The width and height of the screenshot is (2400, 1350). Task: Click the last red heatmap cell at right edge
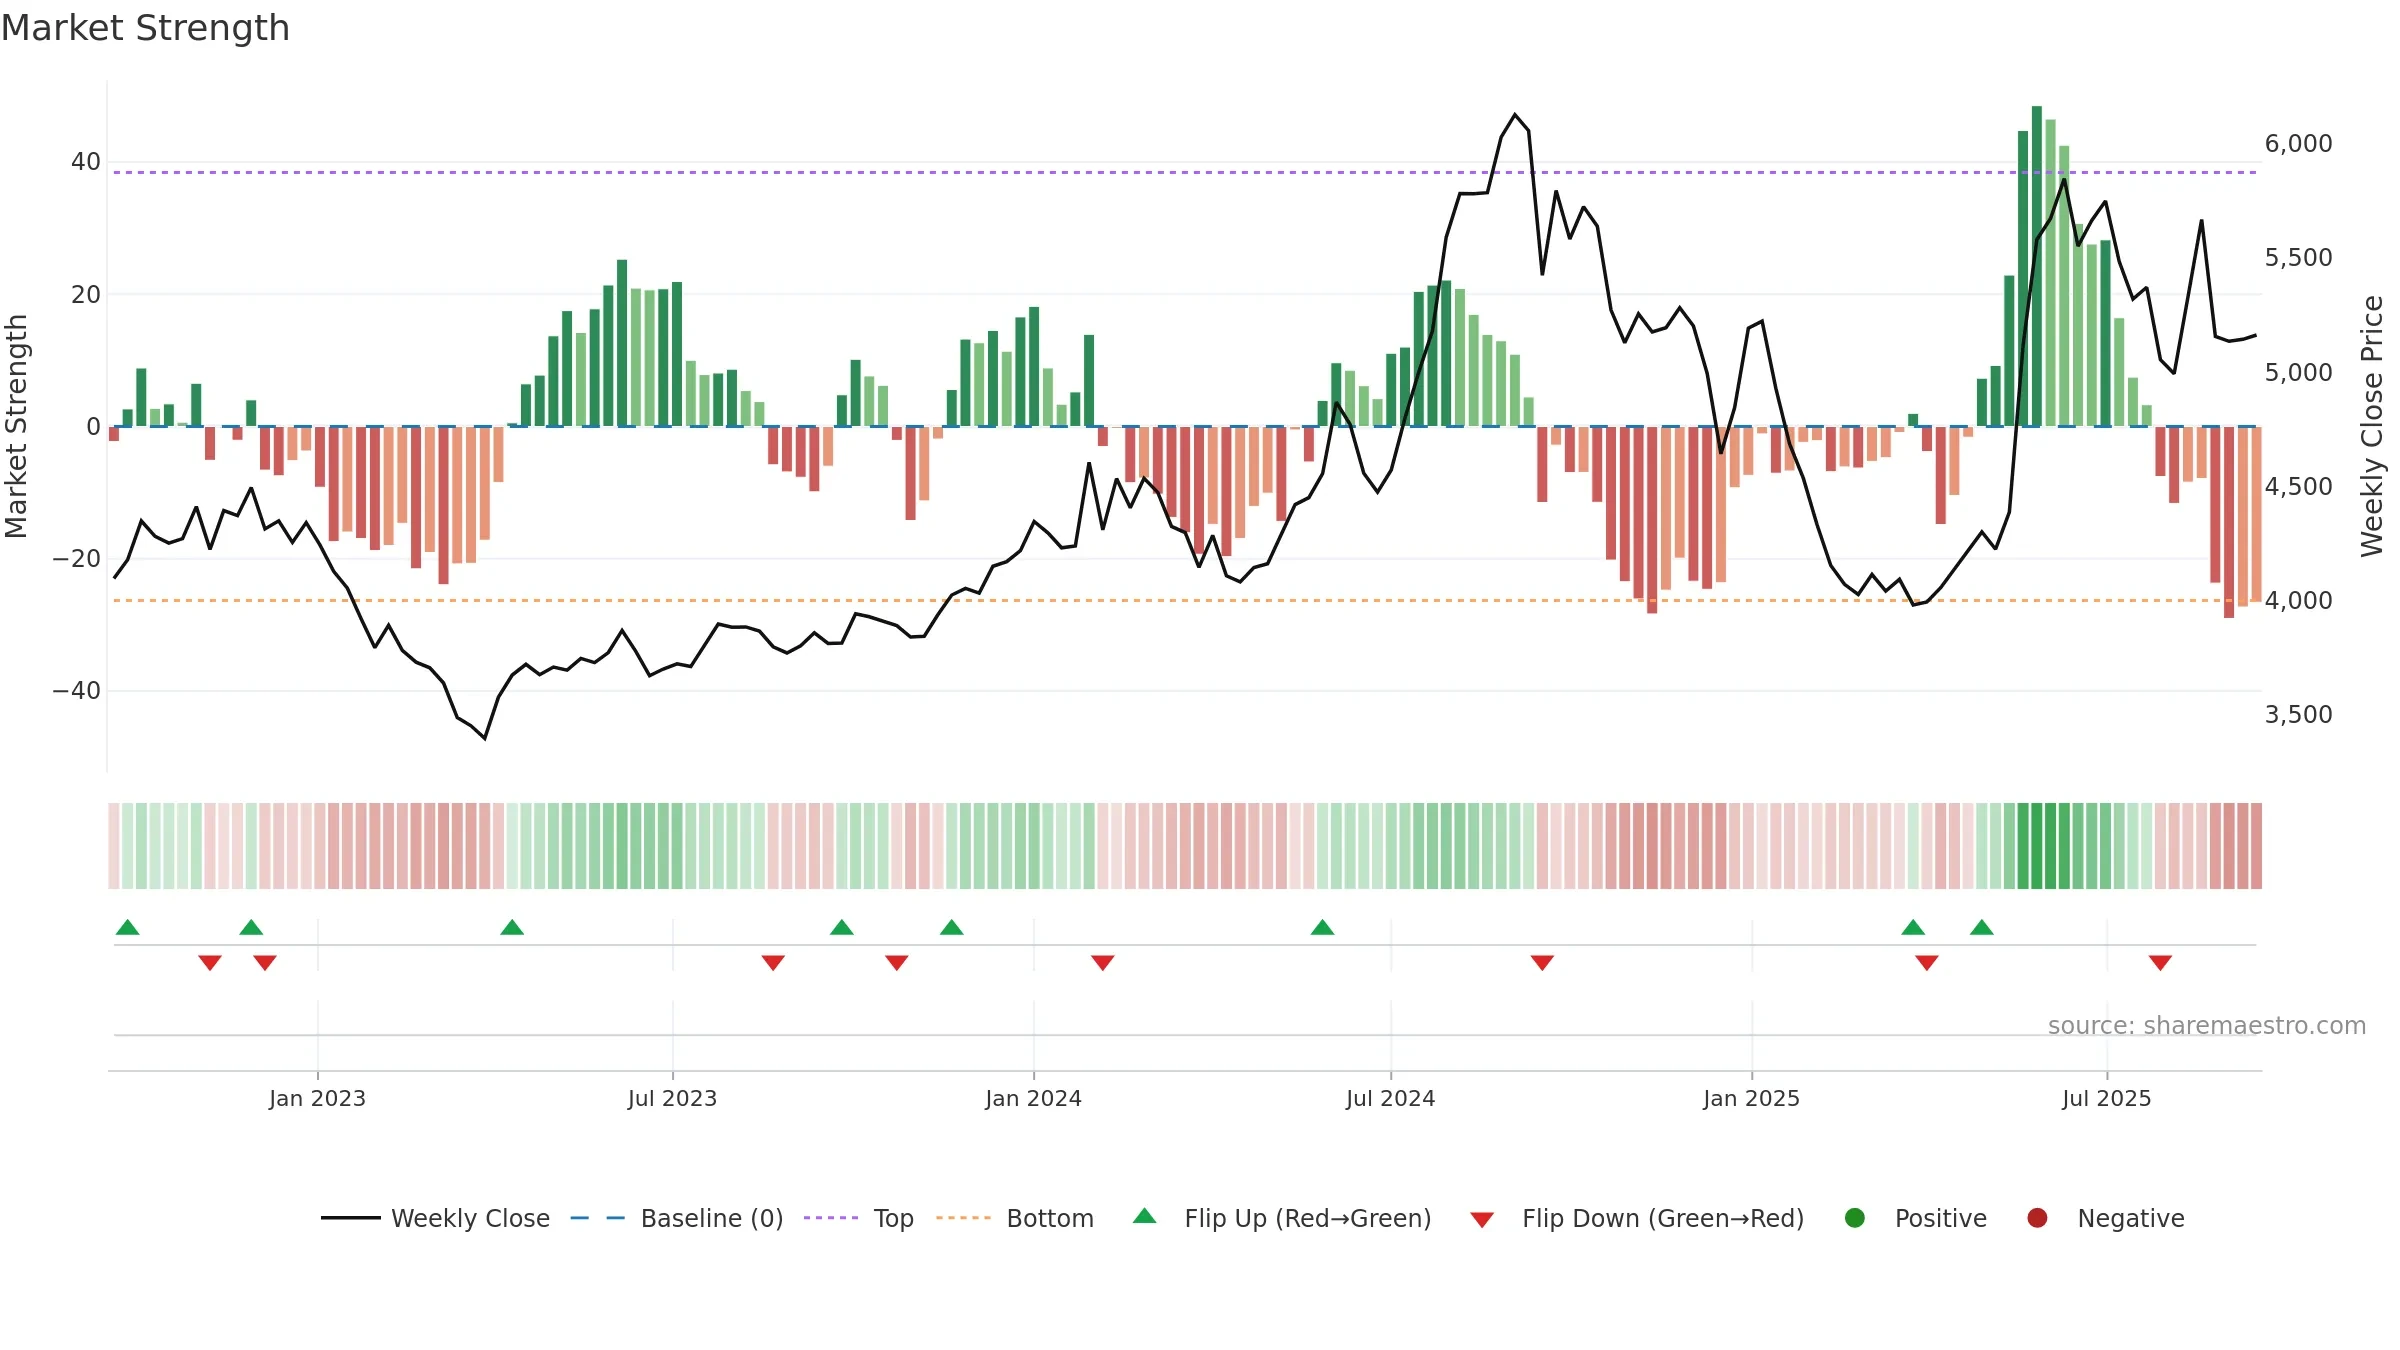pos(2256,846)
